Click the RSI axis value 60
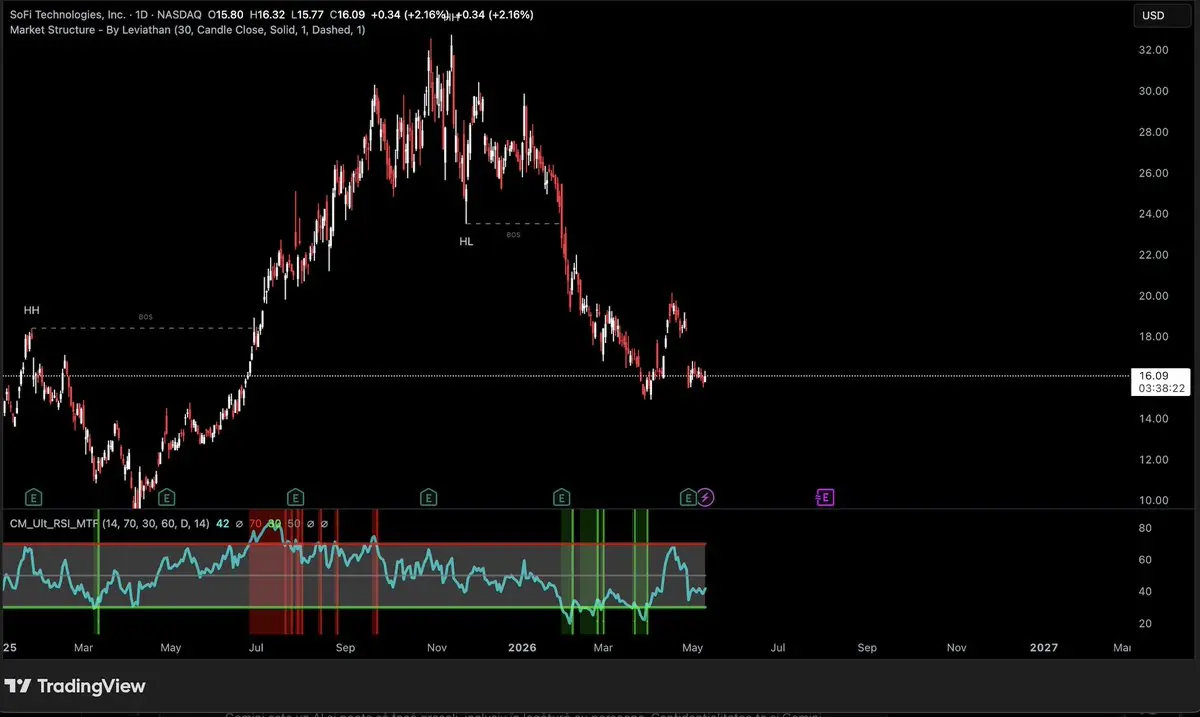Image resolution: width=1200 pixels, height=717 pixels. (x=1147, y=560)
